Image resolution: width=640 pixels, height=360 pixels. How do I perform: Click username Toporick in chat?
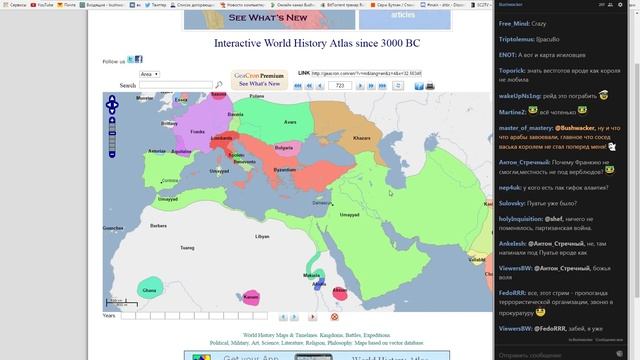(x=512, y=71)
